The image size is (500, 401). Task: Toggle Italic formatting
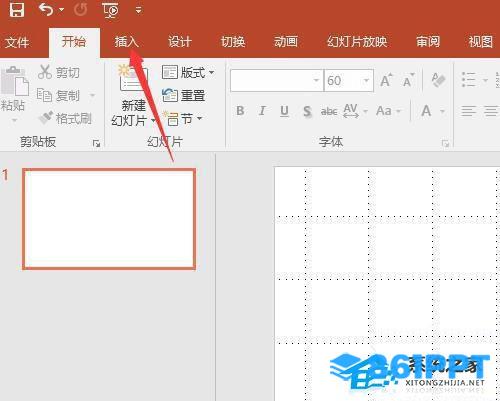tap(262, 111)
